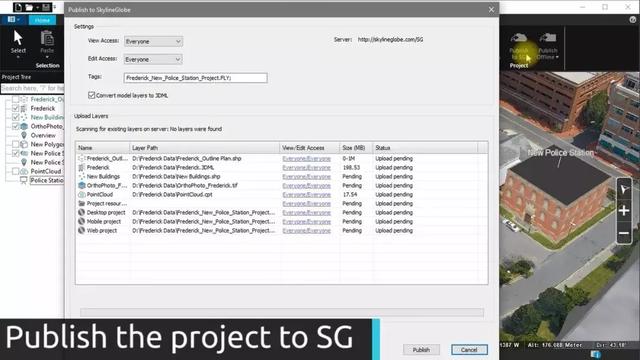Click the Publish button

click(x=421, y=350)
